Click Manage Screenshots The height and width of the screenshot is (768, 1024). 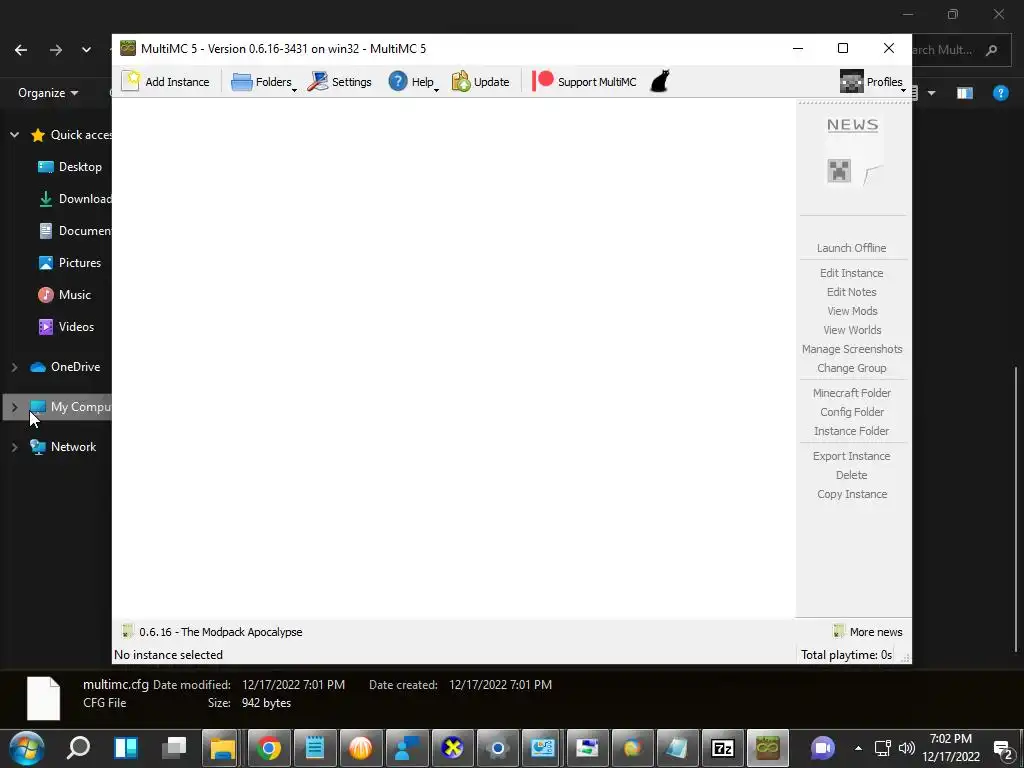pos(852,349)
